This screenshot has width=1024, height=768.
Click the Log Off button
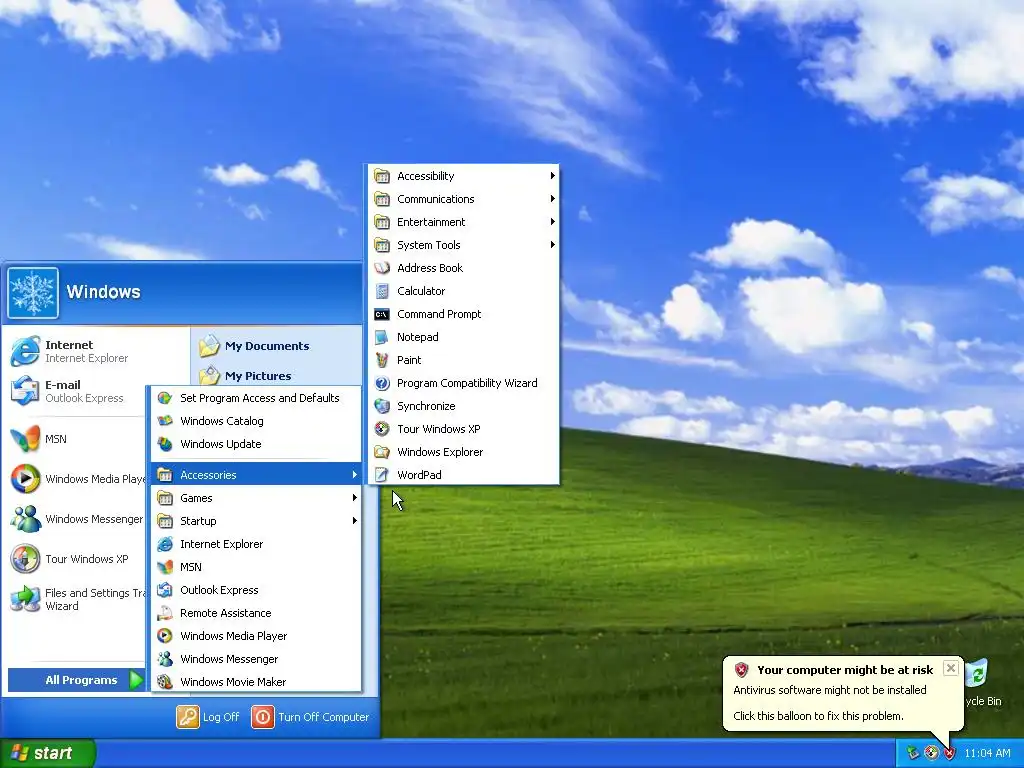pyautogui.click(x=208, y=717)
